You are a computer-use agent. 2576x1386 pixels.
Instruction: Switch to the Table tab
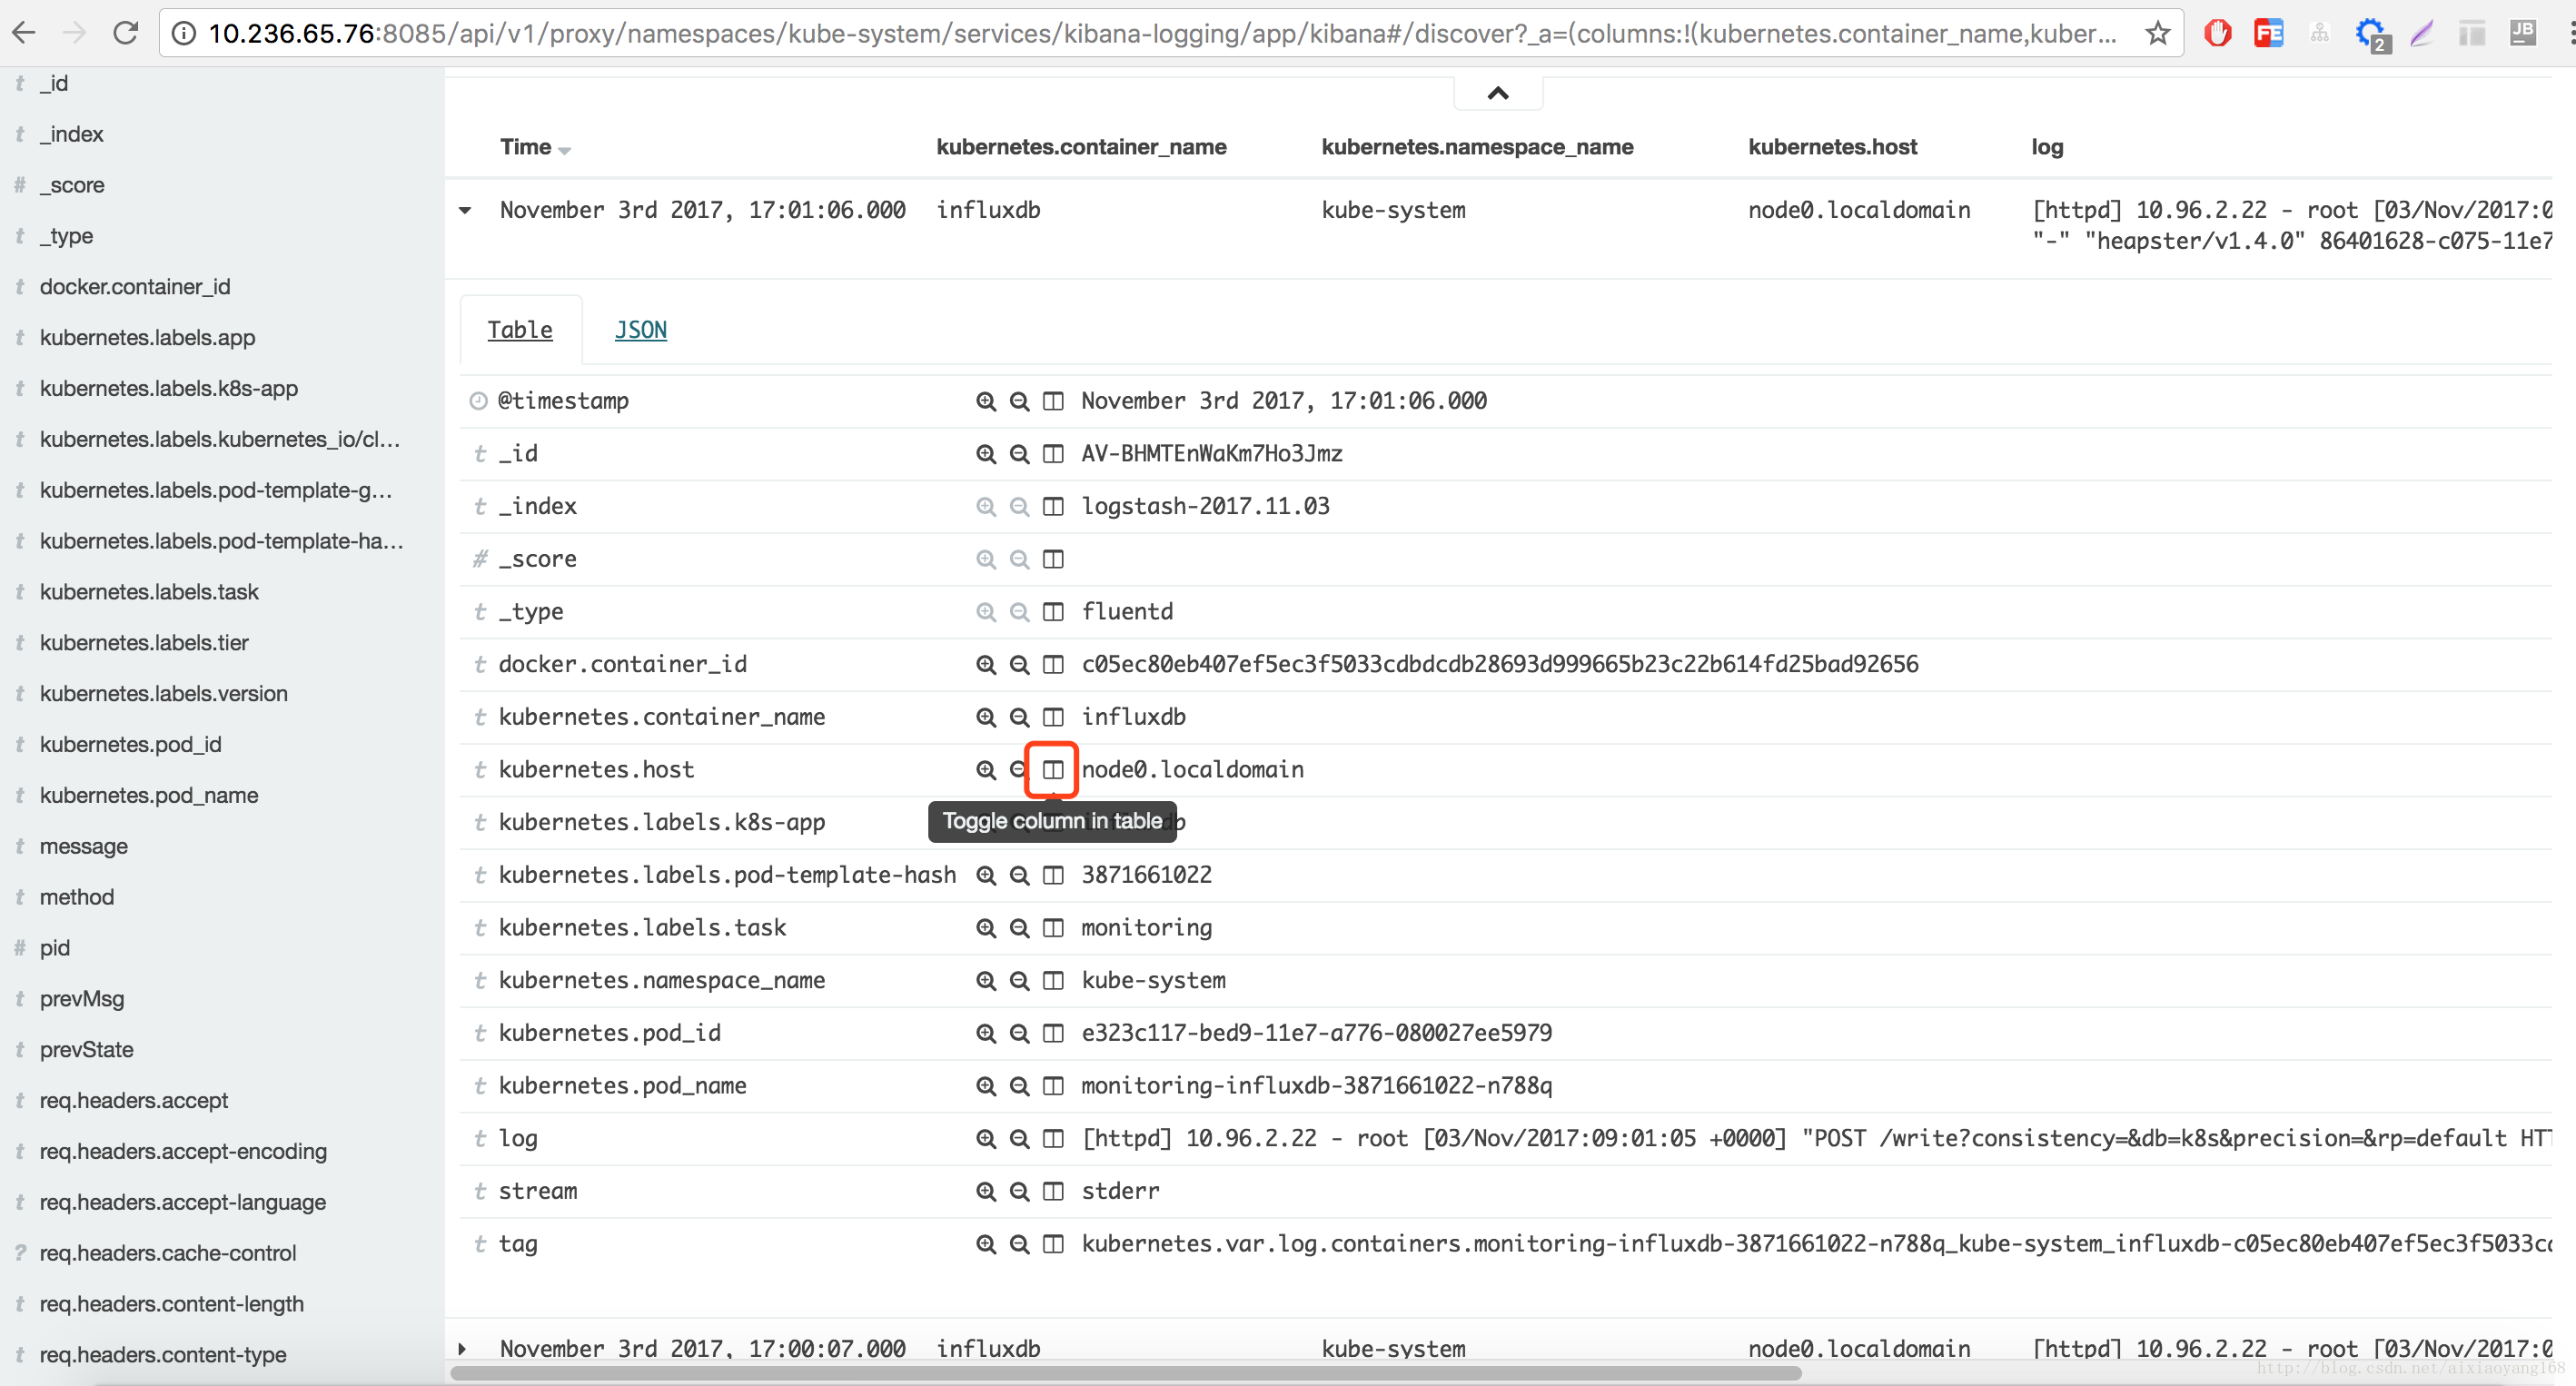point(520,330)
